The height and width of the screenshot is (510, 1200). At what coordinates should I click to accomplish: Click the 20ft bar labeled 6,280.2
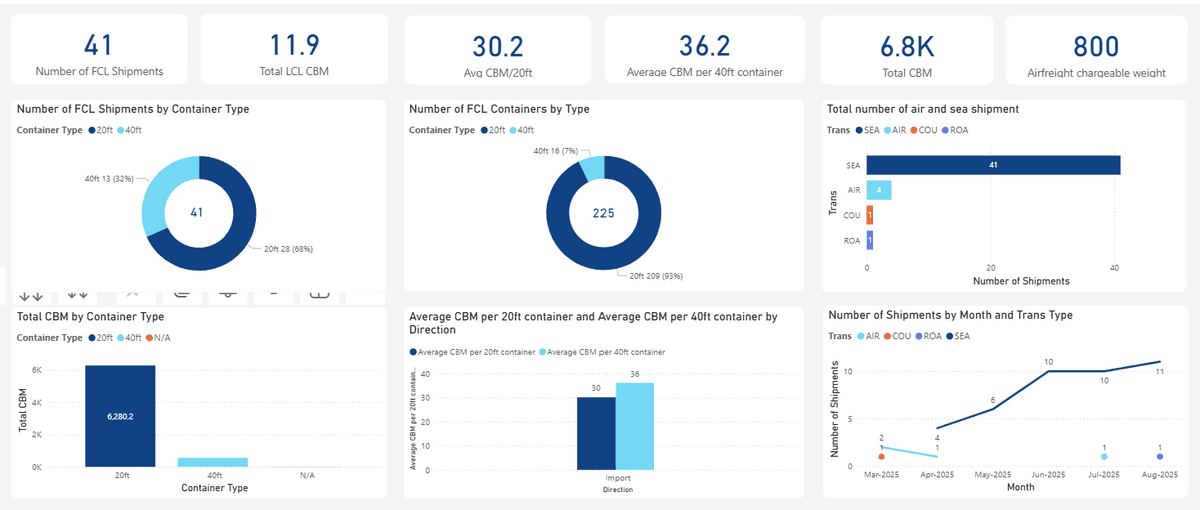point(120,415)
